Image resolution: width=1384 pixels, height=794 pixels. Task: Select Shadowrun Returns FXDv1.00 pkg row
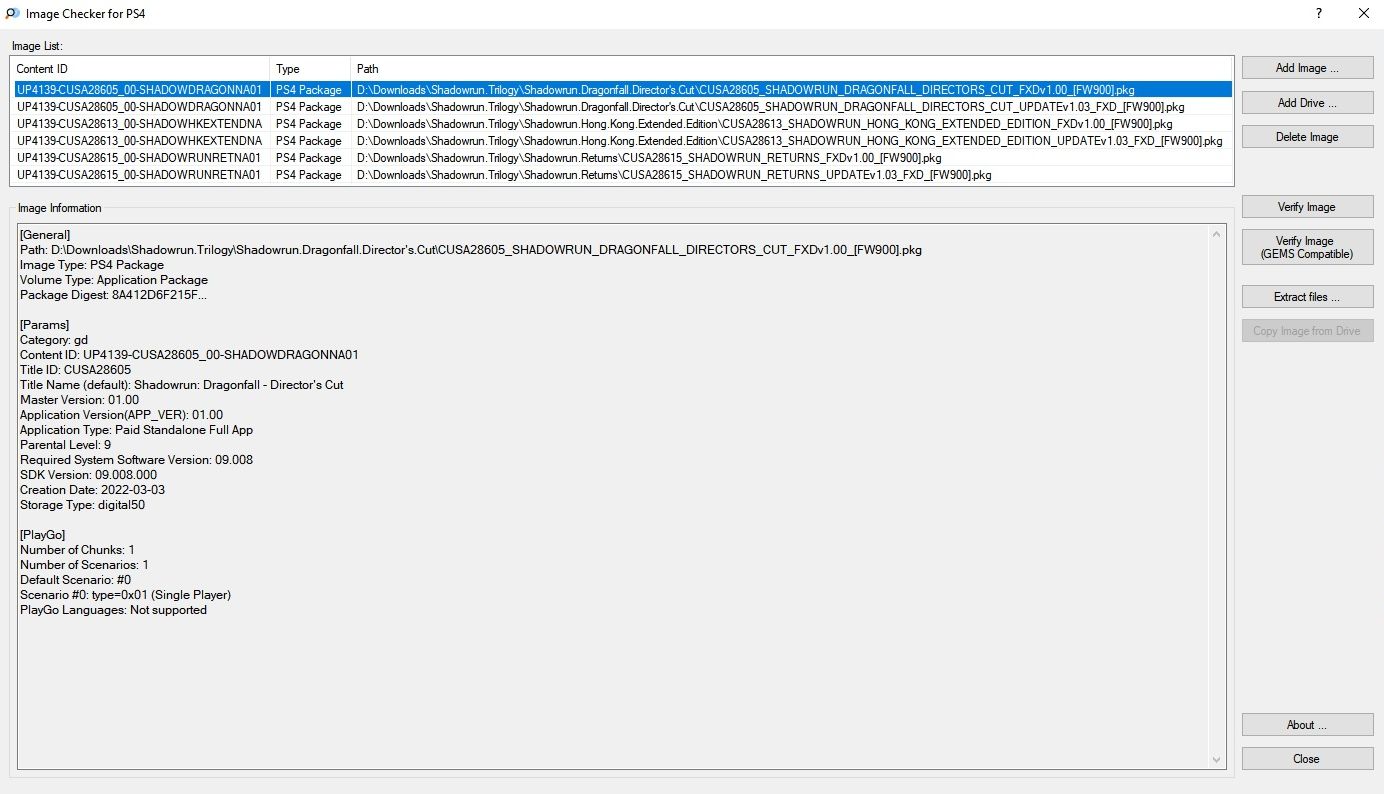click(x=622, y=157)
